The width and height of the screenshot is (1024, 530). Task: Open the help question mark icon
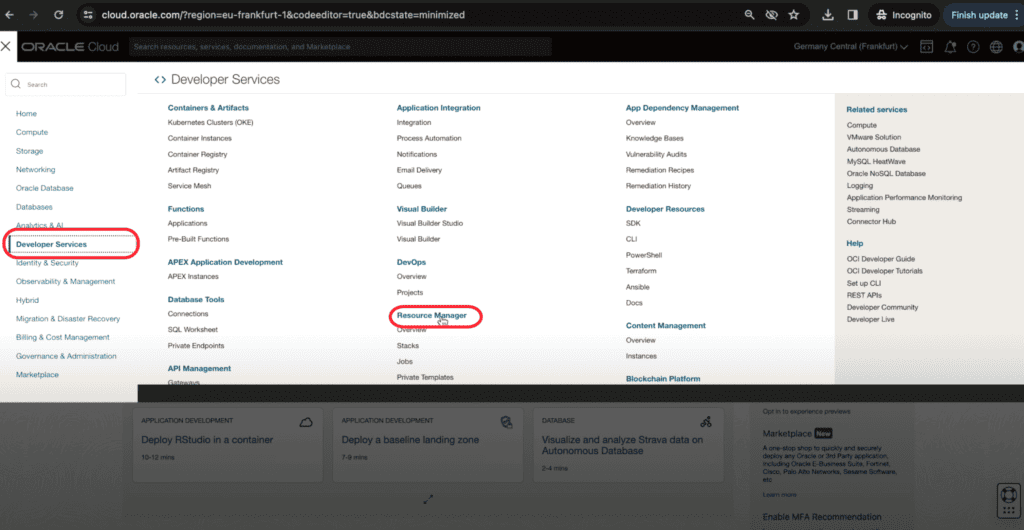pyautogui.click(x=973, y=47)
